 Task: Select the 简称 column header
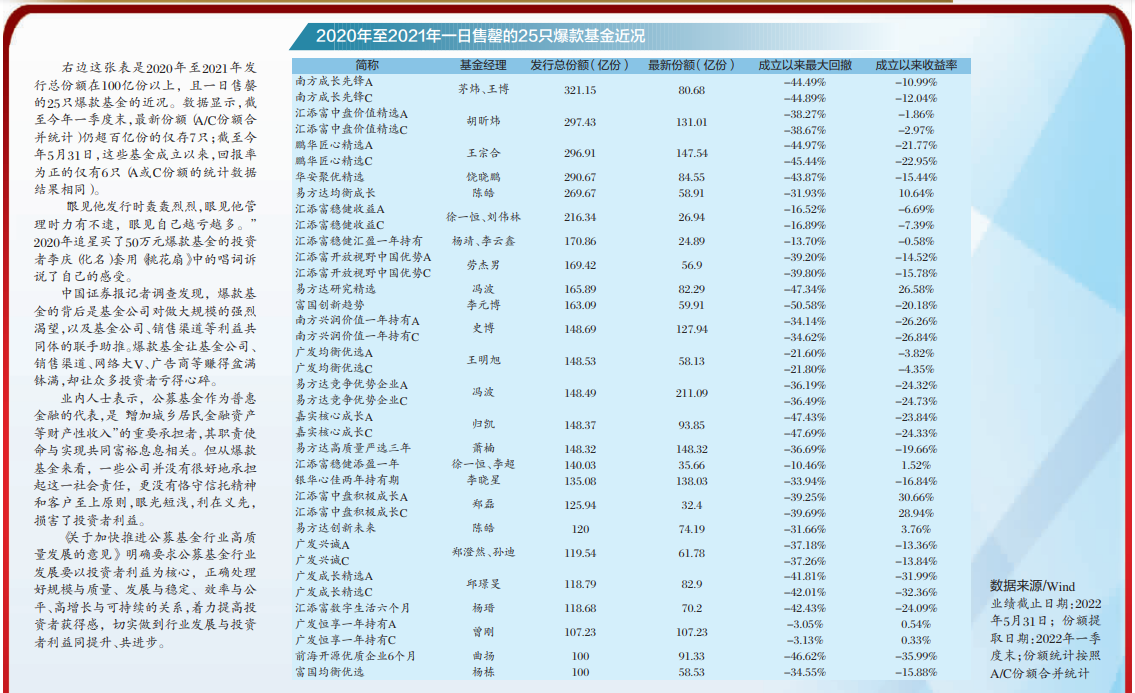pyautogui.click(x=367, y=65)
